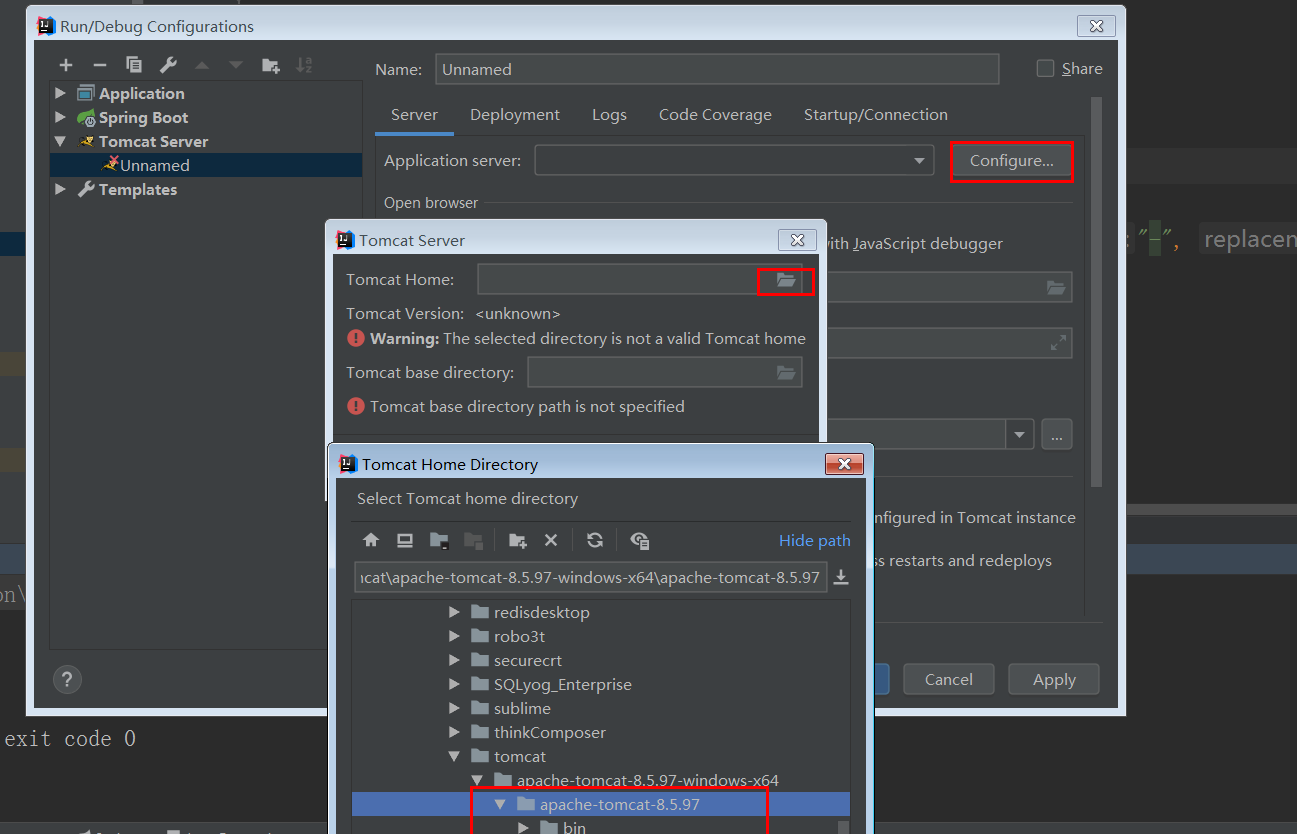
Task: Switch to the Deployment tab
Action: click(x=515, y=115)
